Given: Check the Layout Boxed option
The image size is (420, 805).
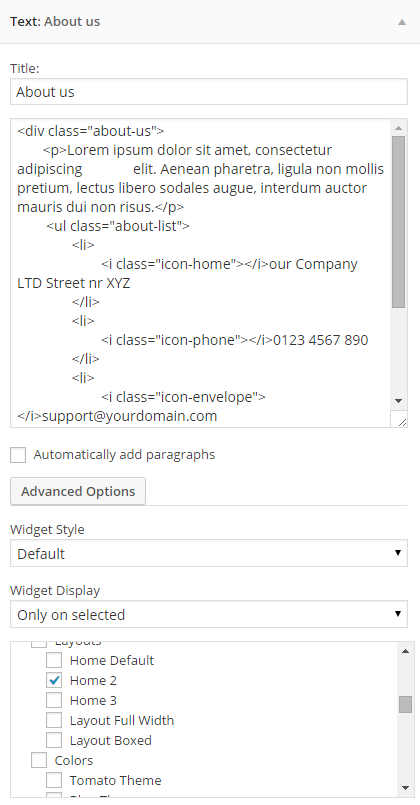Looking at the screenshot, I should pyautogui.click(x=54, y=740).
